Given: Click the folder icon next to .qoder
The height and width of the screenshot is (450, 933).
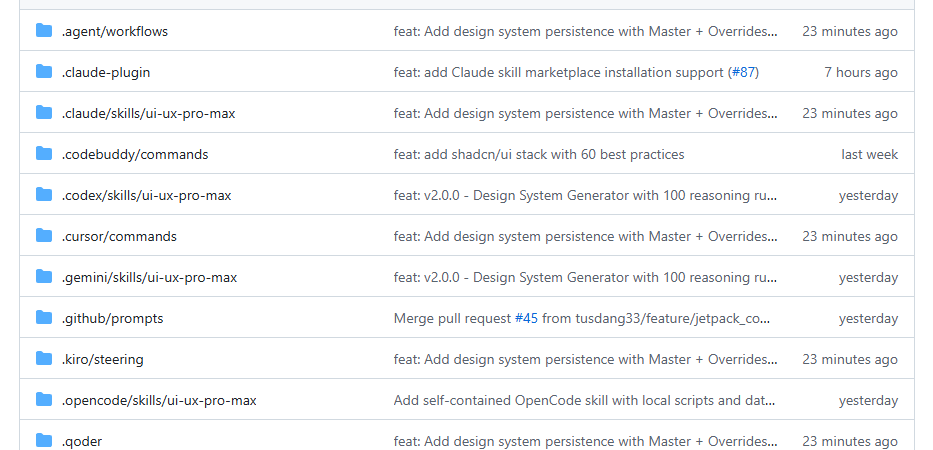Looking at the screenshot, I should tap(44, 441).
